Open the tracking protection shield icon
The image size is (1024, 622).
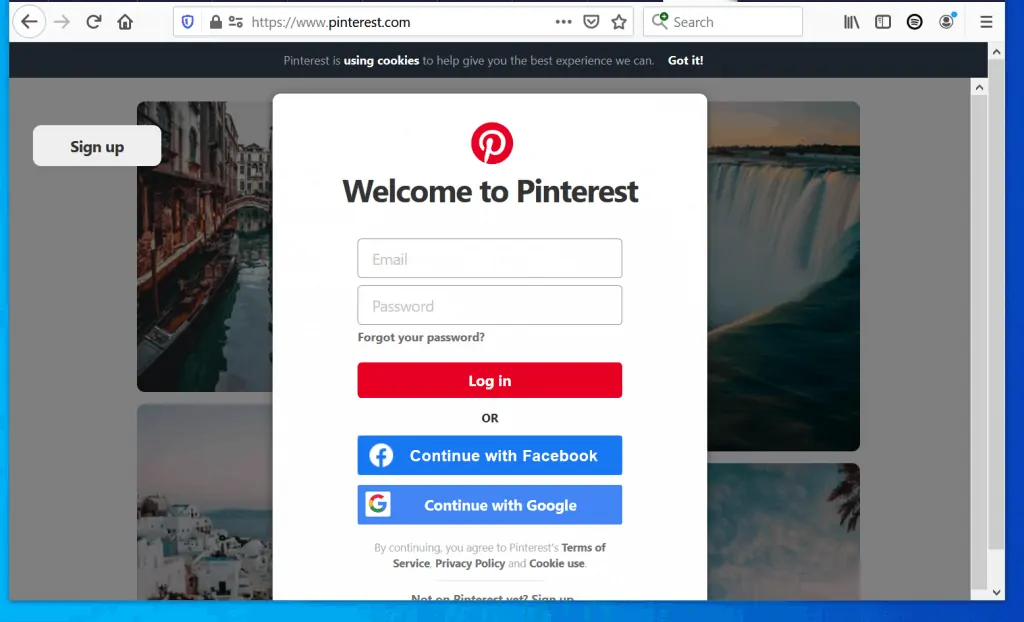pyautogui.click(x=187, y=21)
